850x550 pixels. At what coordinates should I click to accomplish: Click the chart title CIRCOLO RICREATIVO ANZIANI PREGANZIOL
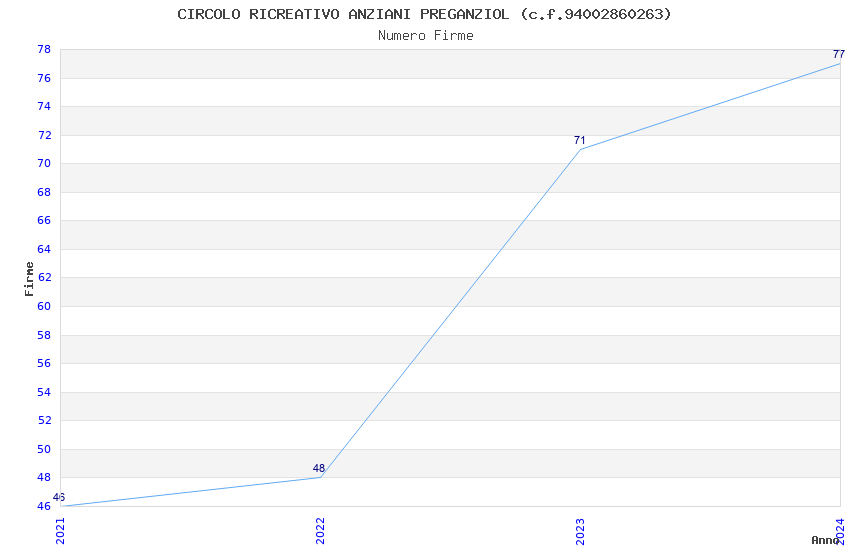tap(424, 14)
